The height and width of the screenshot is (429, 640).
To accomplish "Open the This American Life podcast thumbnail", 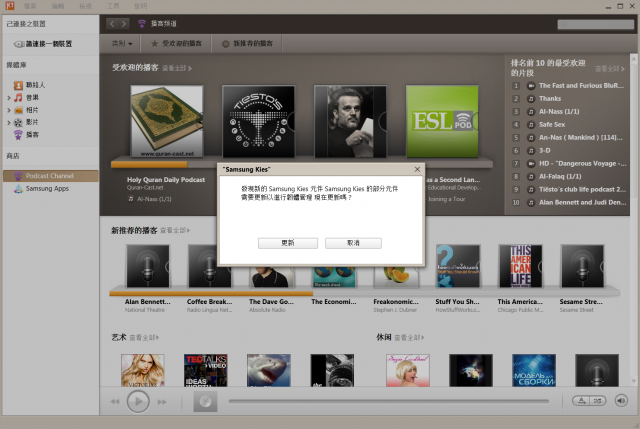I will pyautogui.click(x=520, y=266).
